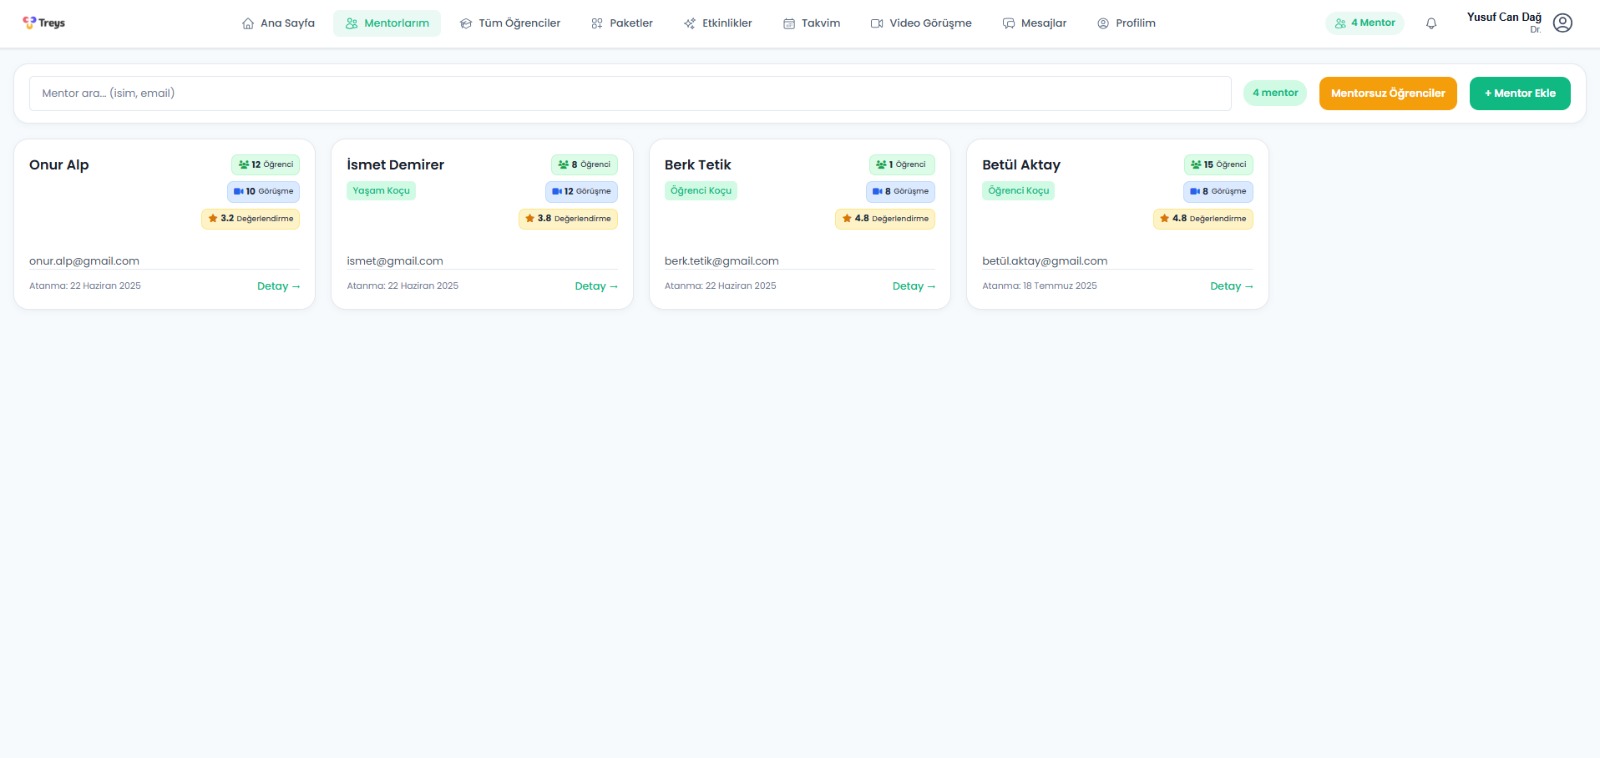
Task: Focus the Mentor ara search field
Action: (x=630, y=93)
